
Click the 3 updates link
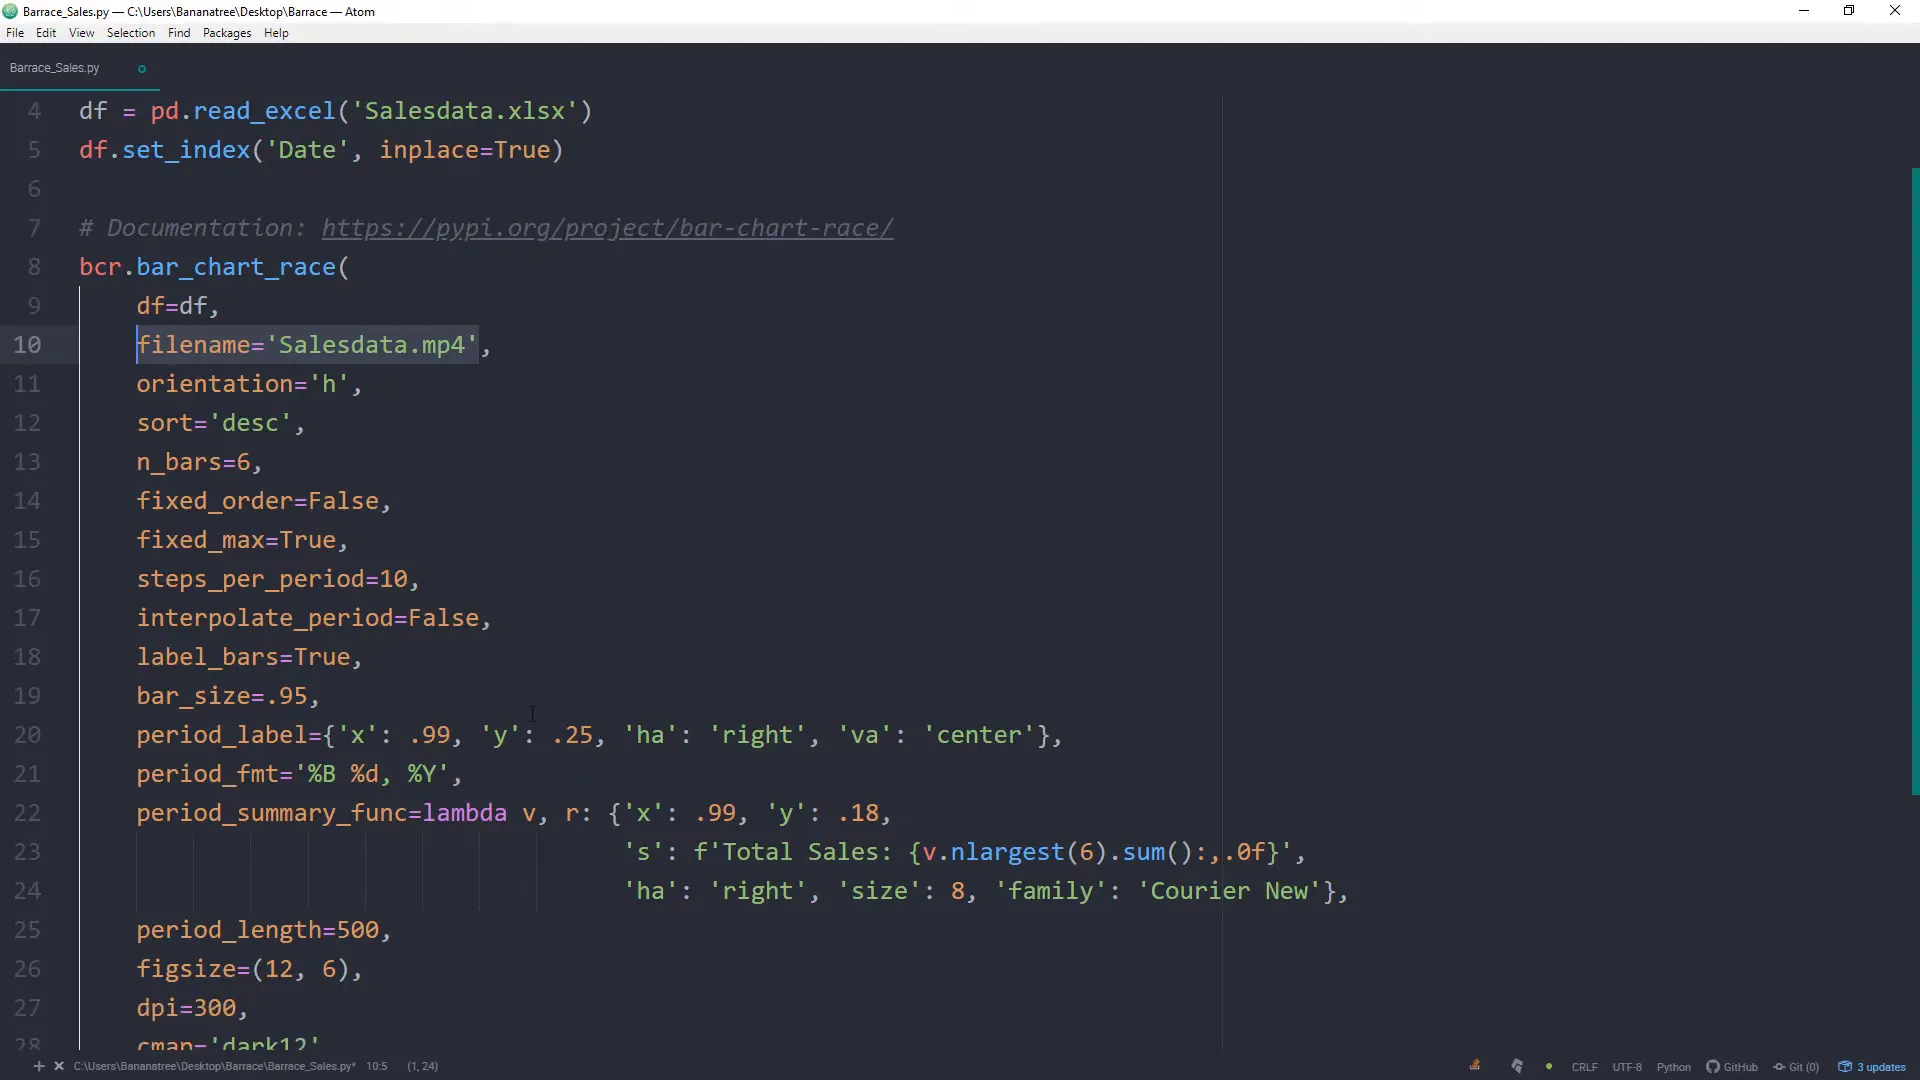[1880, 1066]
